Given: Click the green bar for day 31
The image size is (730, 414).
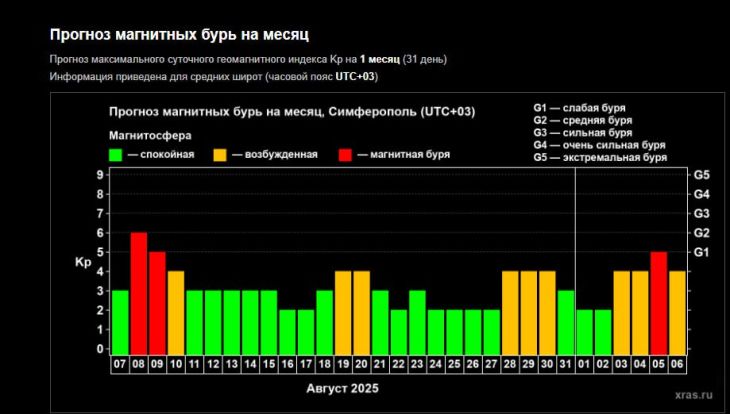Looking at the screenshot, I should point(565,321).
